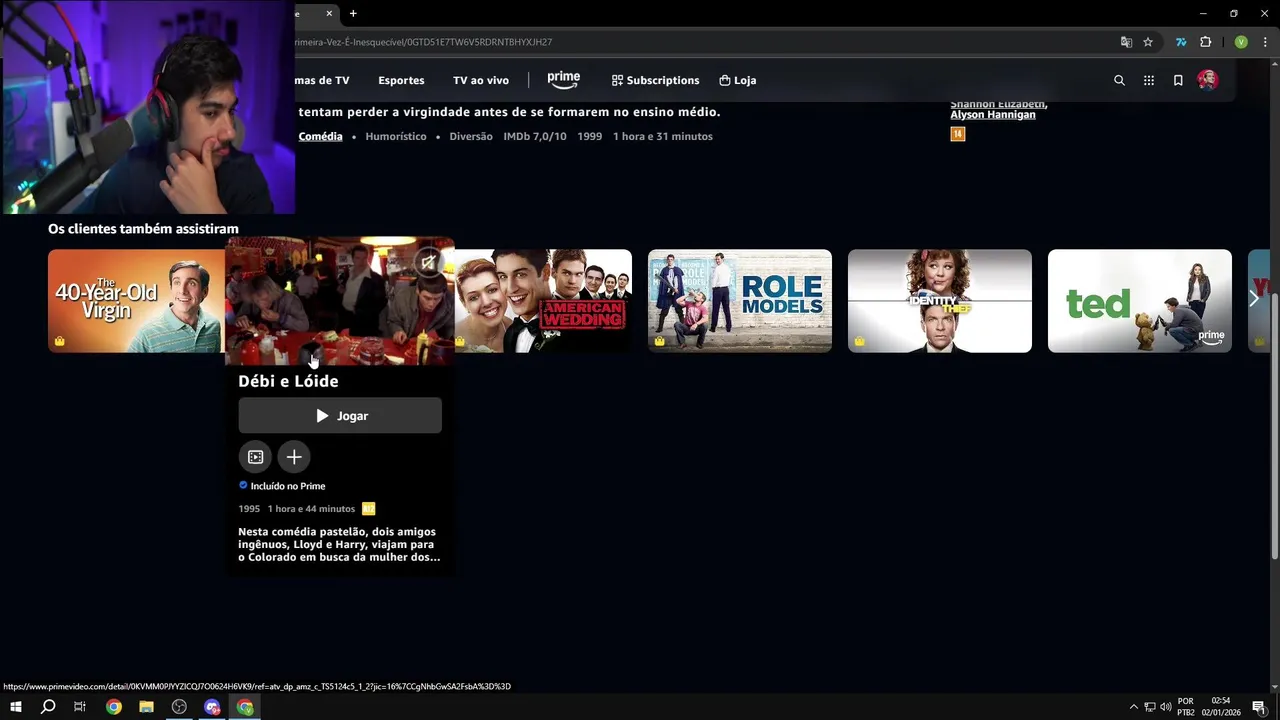Open a new browser tab
Viewport: 1280px width, 720px height.
(x=353, y=13)
